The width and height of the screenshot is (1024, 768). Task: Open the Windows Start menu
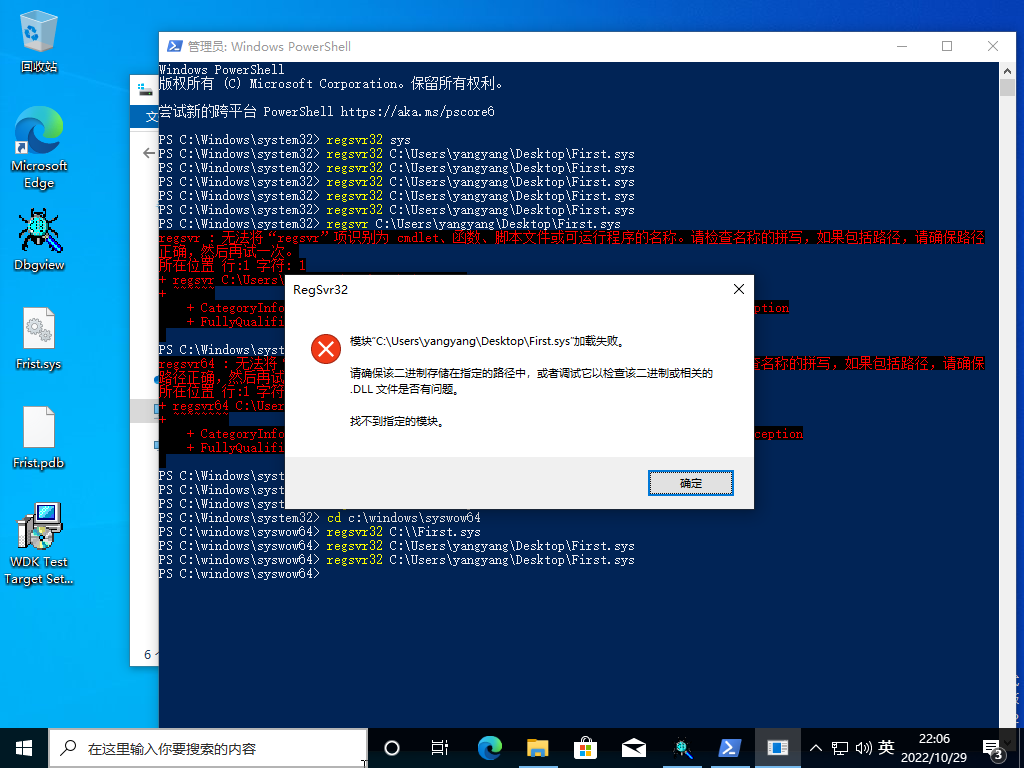[x=24, y=747]
